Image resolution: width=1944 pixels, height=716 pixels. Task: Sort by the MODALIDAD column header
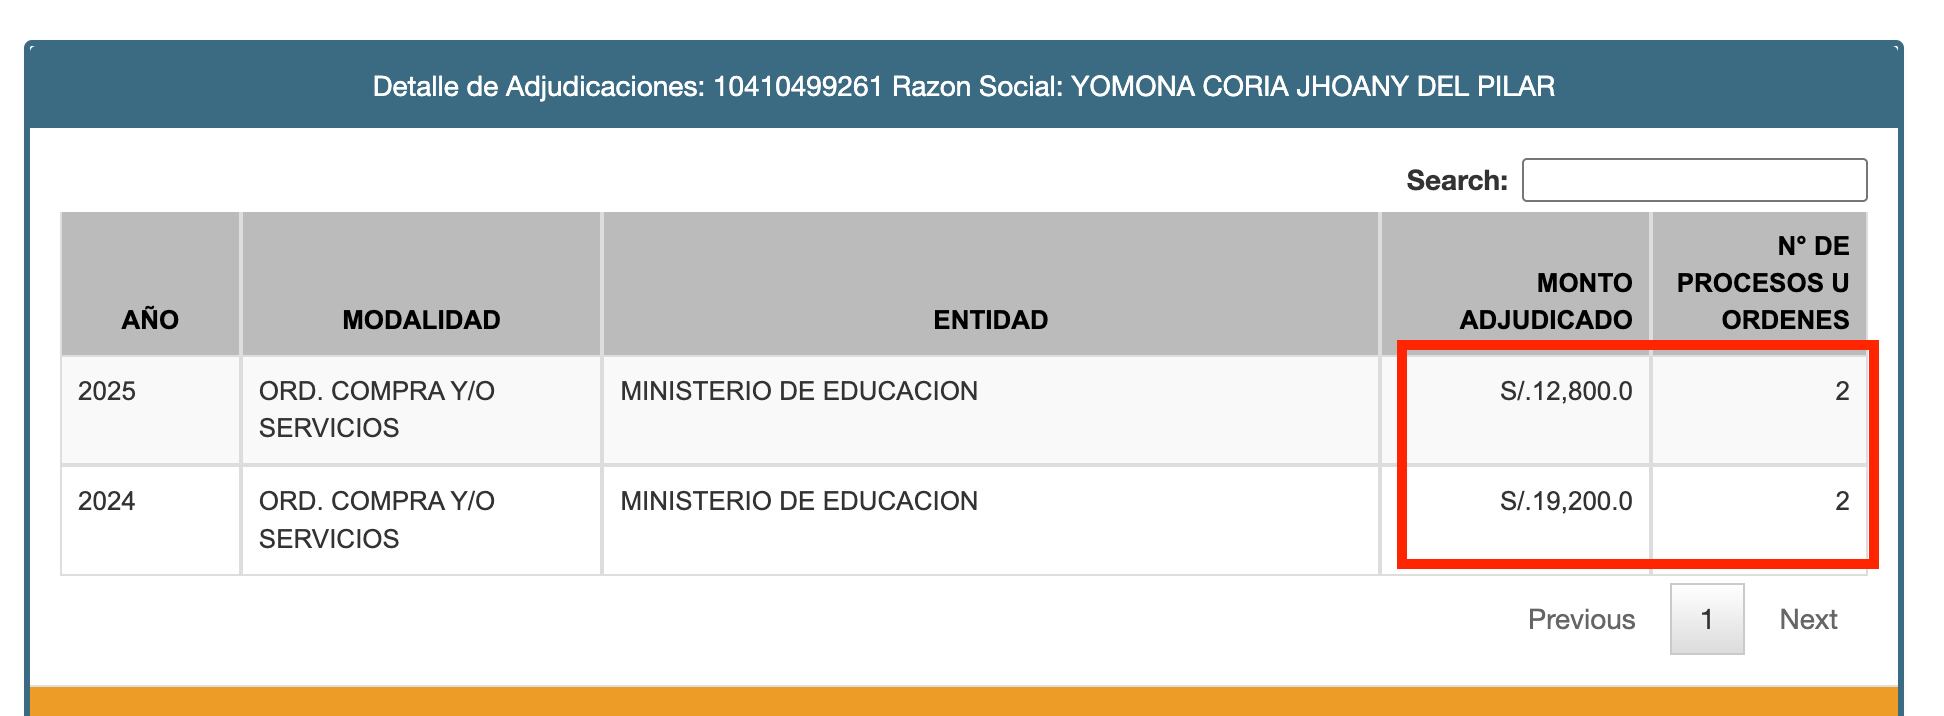click(x=421, y=320)
